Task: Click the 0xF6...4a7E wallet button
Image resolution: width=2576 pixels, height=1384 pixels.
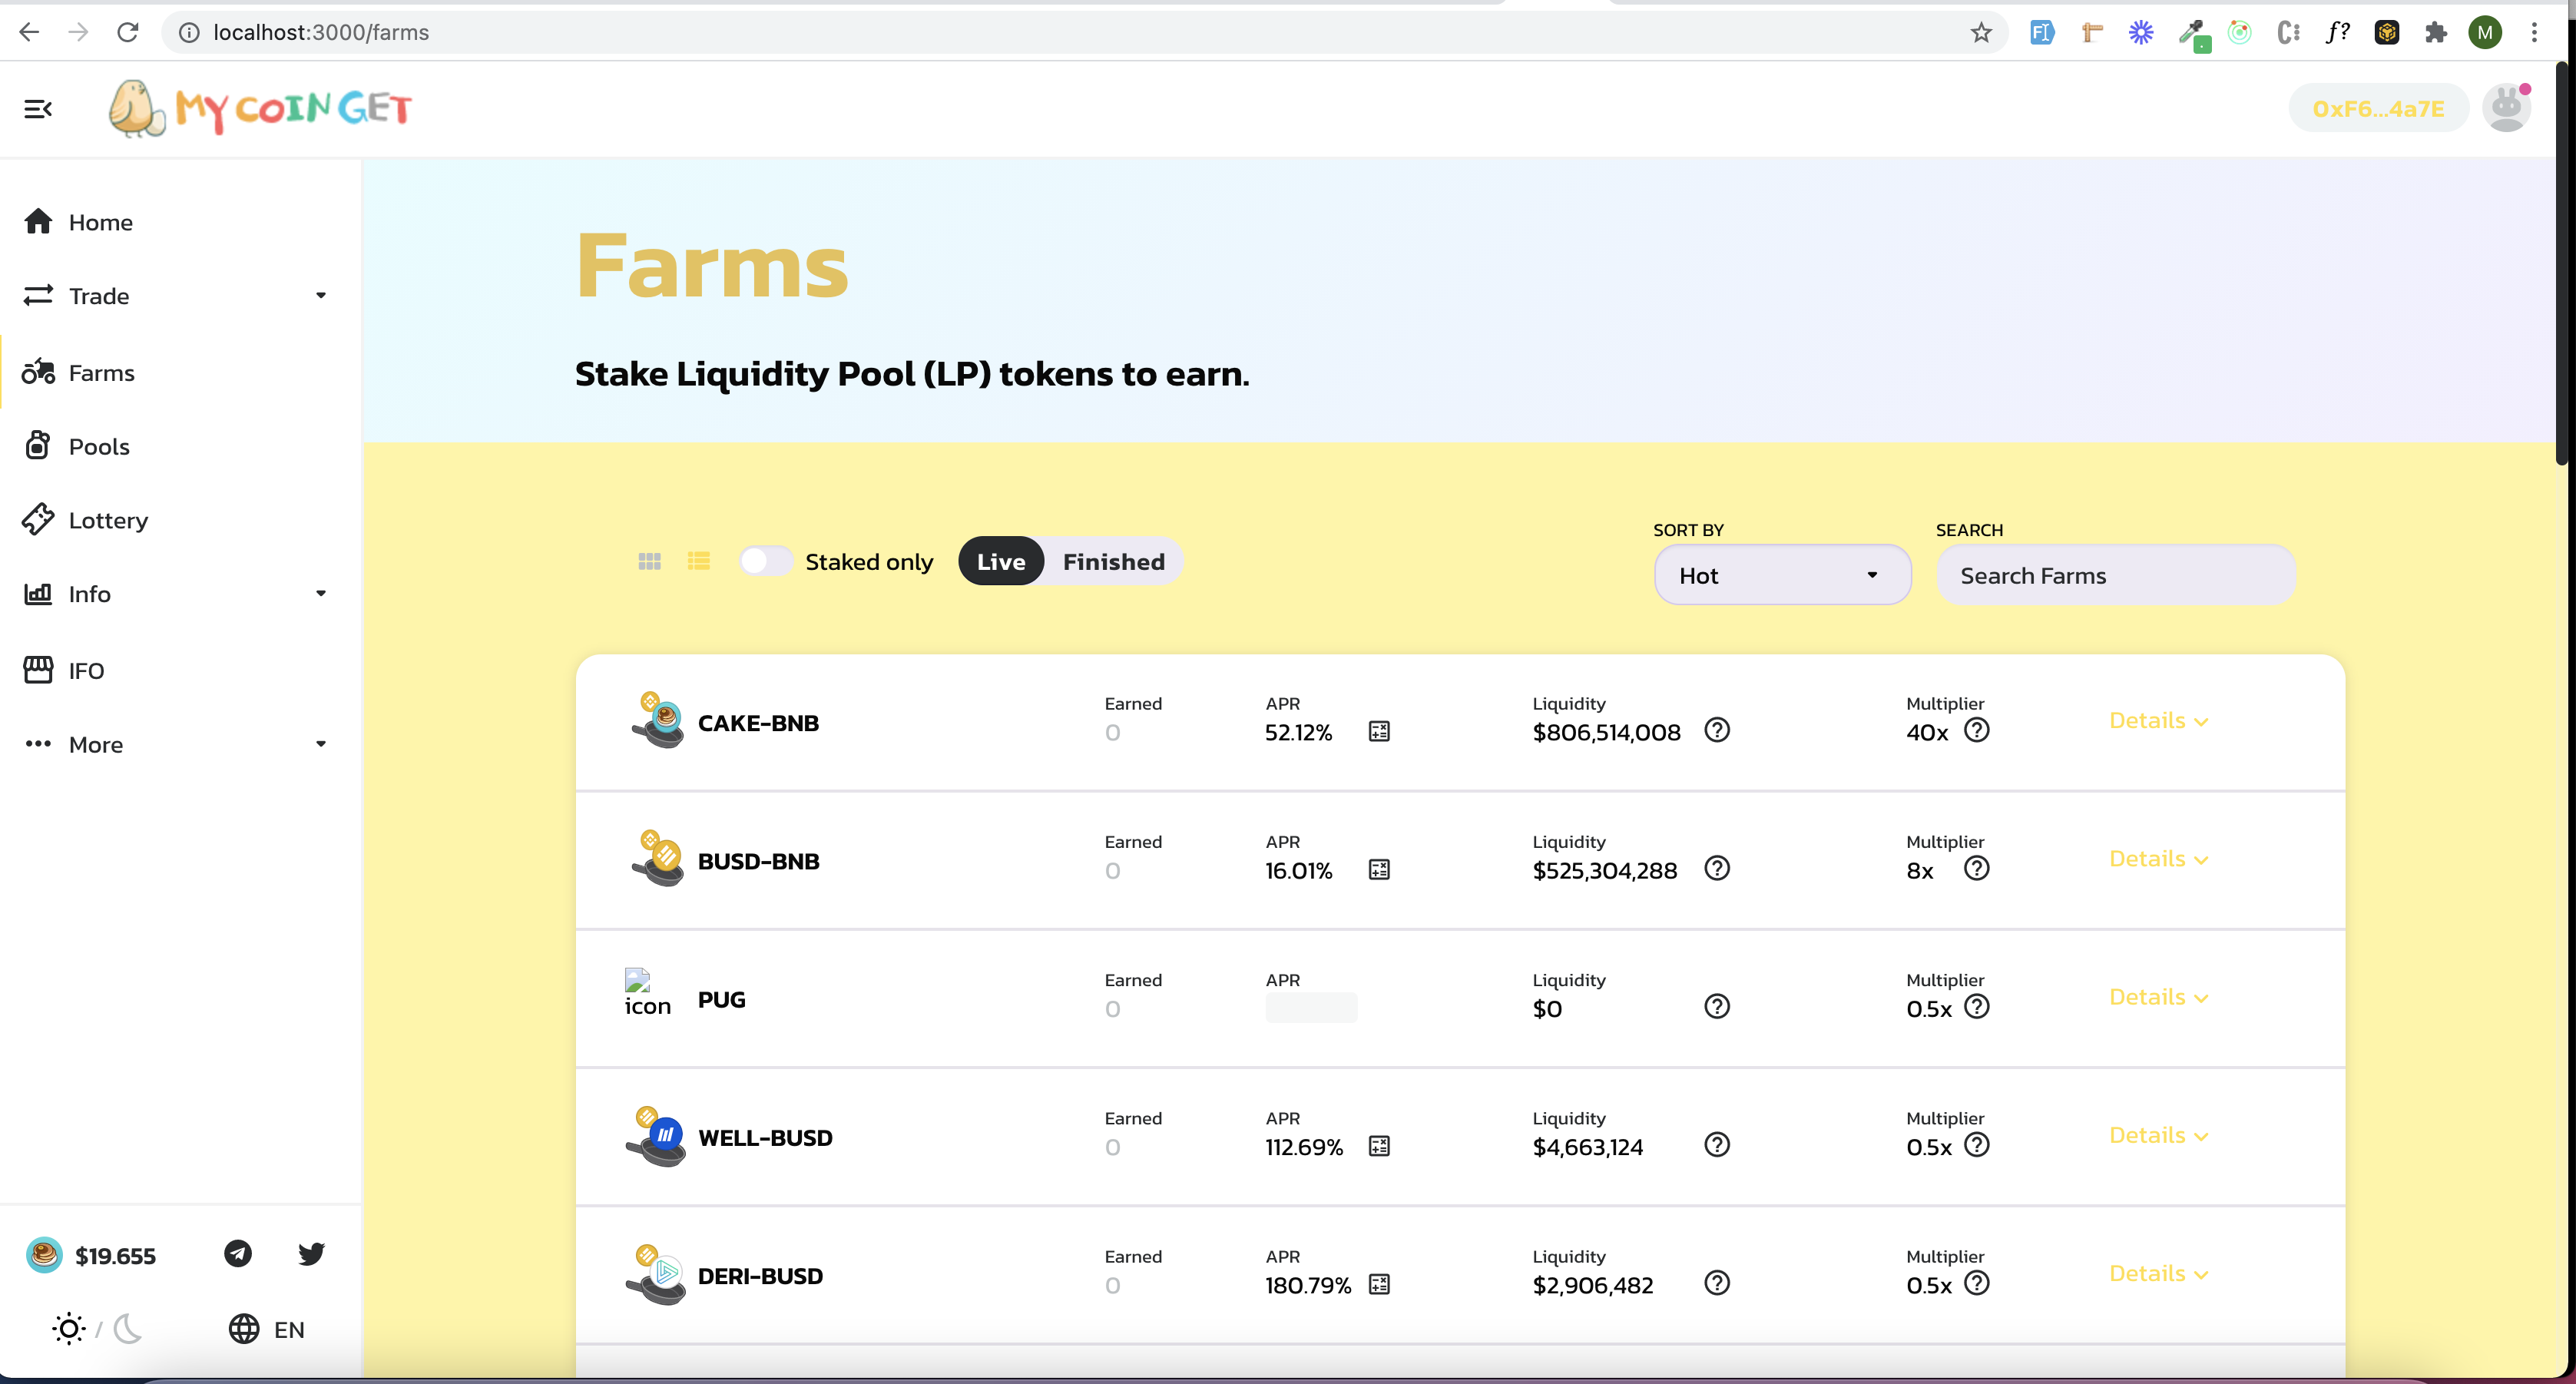Action: point(2378,109)
